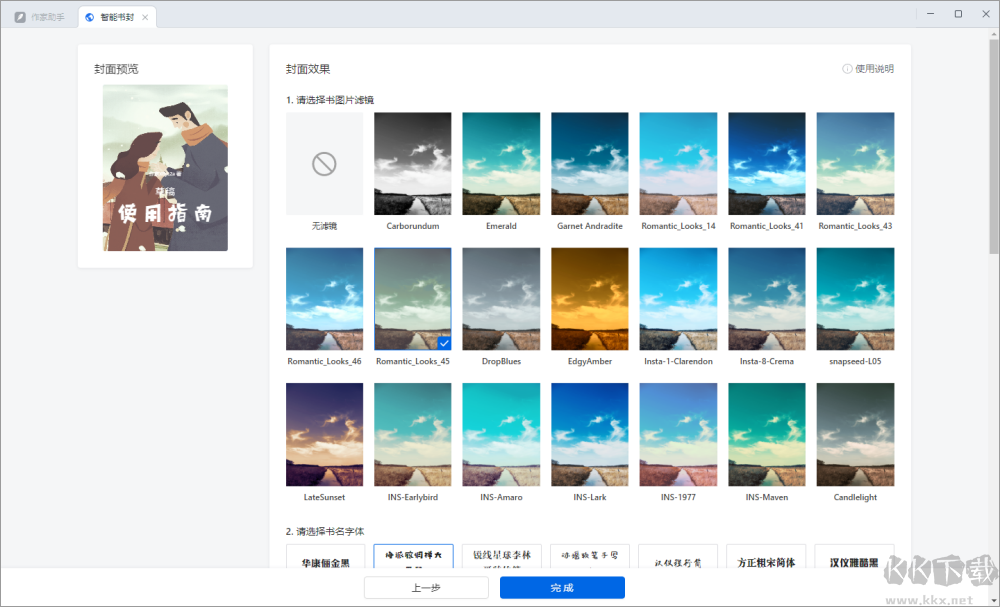
Task: Apply the INS-Lark filter
Action: click(589, 433)
